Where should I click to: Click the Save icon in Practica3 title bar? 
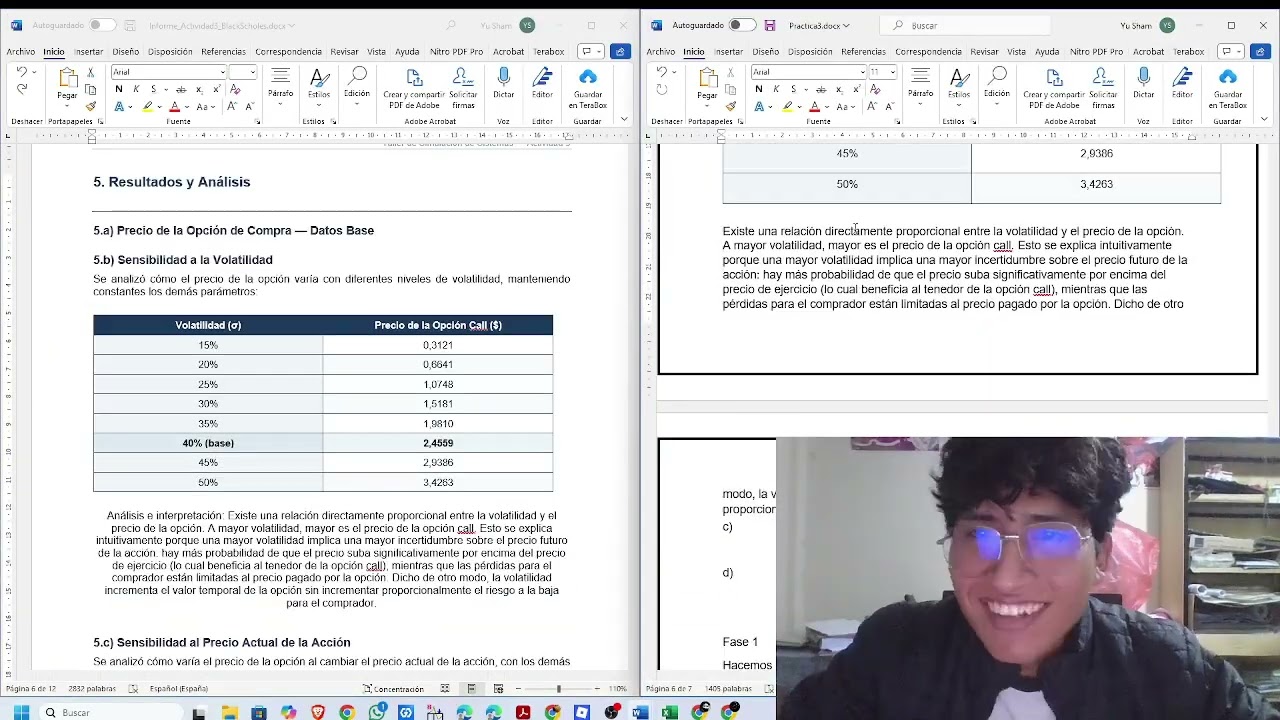(770, 25)
